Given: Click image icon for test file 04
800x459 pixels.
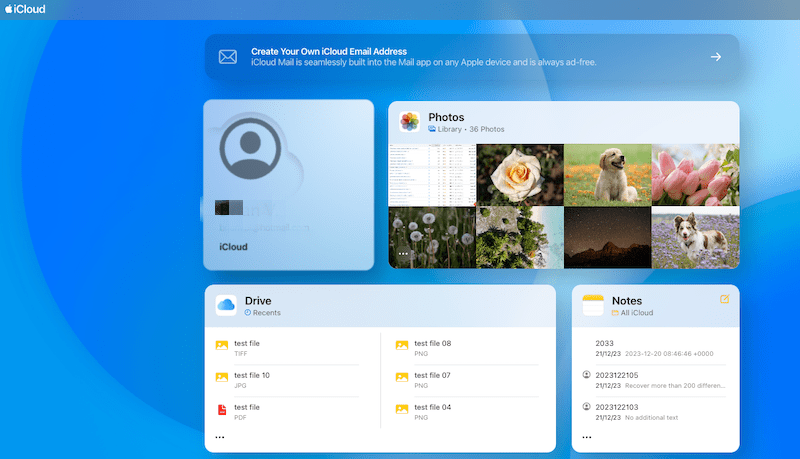Looking at the screenshot, I should pyautogui.click(x=402, y=409).
